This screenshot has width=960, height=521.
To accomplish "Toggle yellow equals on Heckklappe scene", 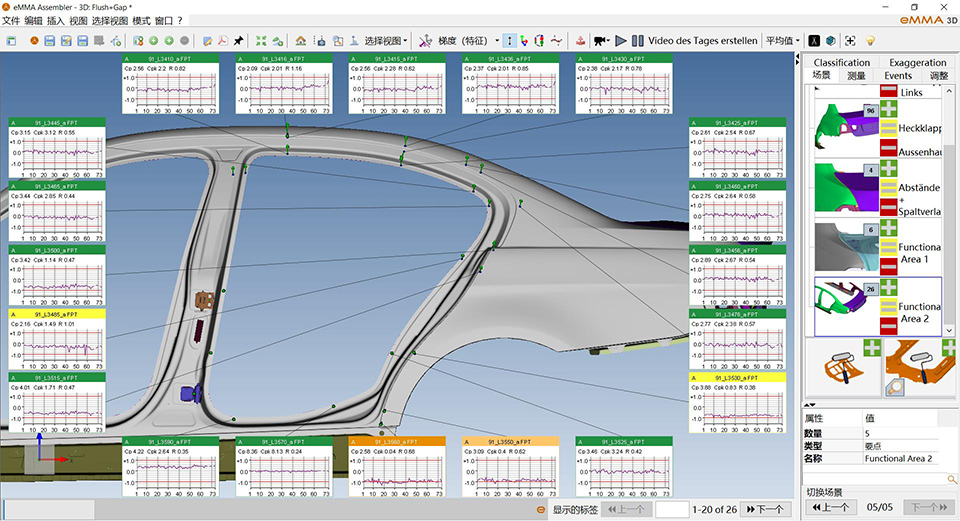I will pos(887,129).
